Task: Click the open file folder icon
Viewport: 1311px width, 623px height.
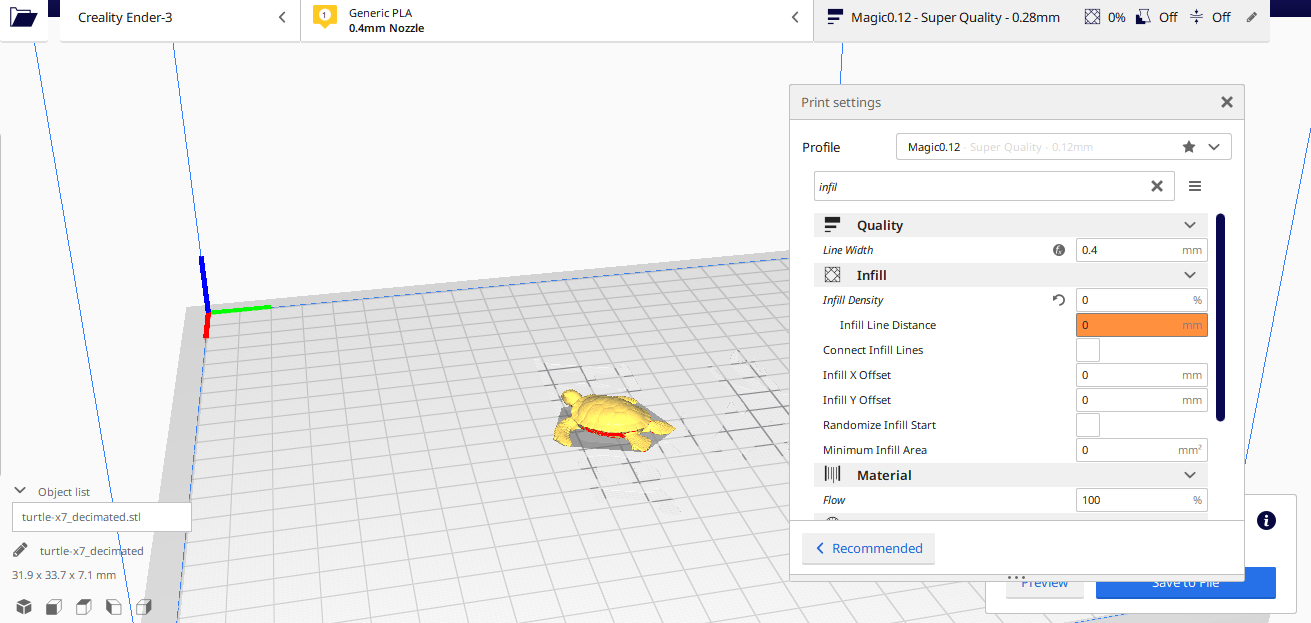Action: 22,17
